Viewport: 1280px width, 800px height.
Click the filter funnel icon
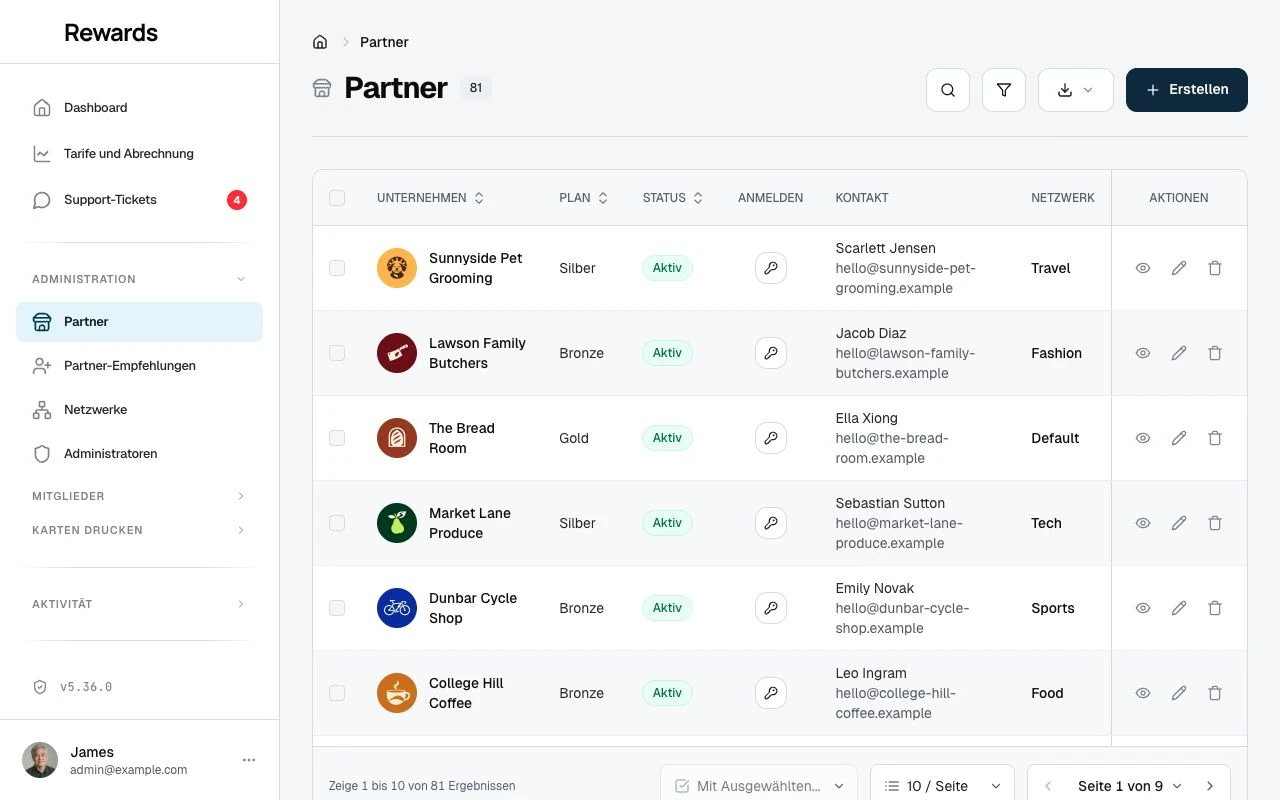[x=1004, y=90]
